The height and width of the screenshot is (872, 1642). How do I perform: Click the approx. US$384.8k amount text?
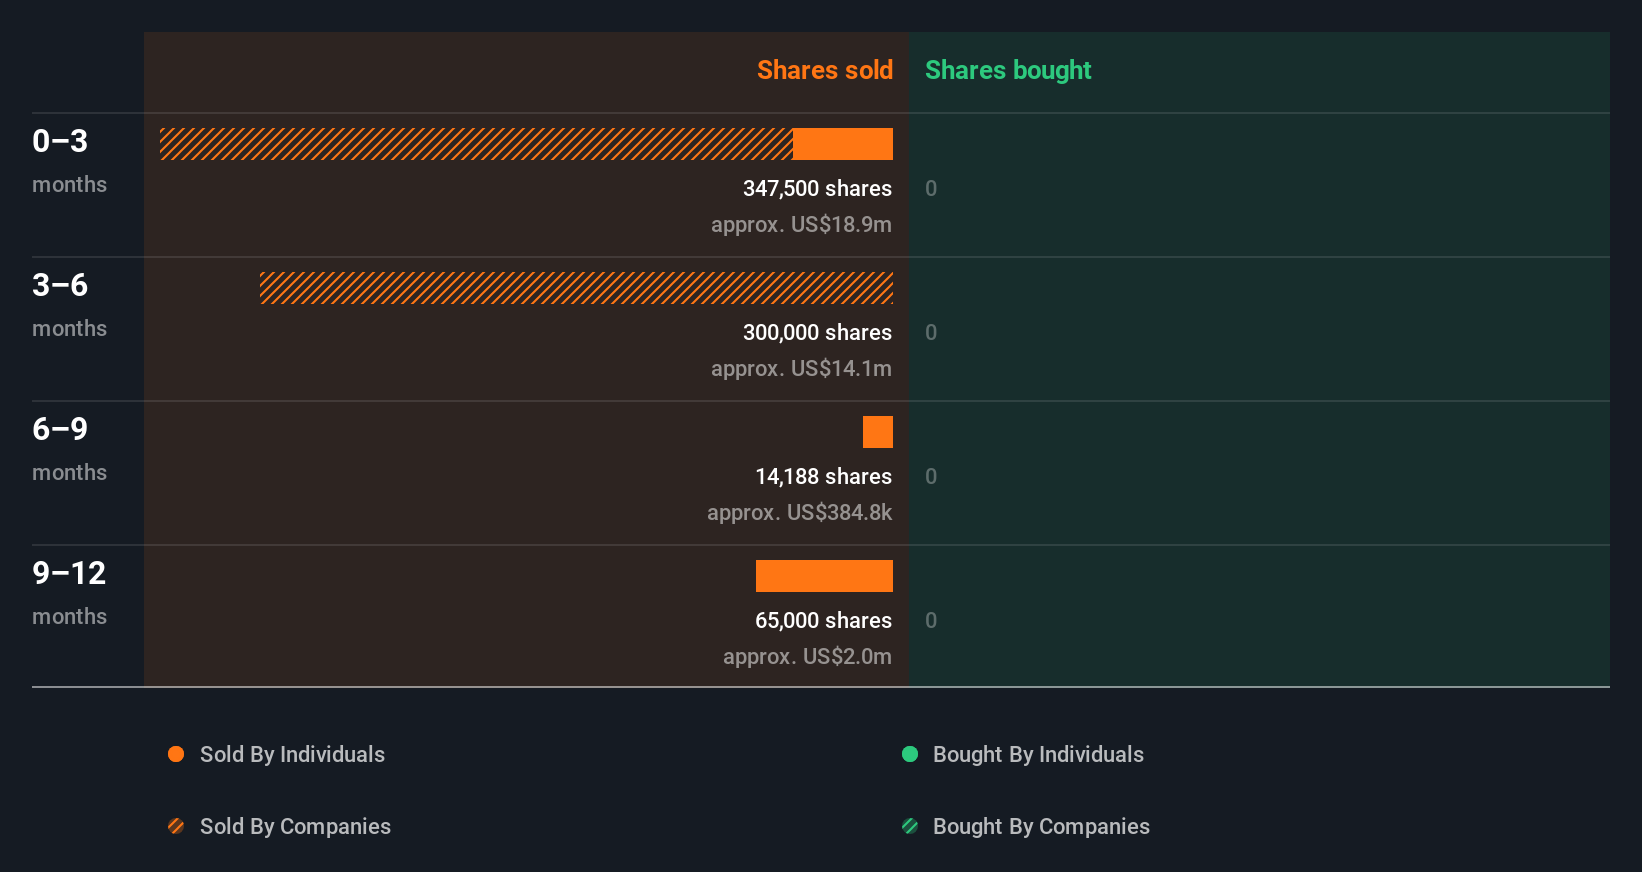coord(799,512)
